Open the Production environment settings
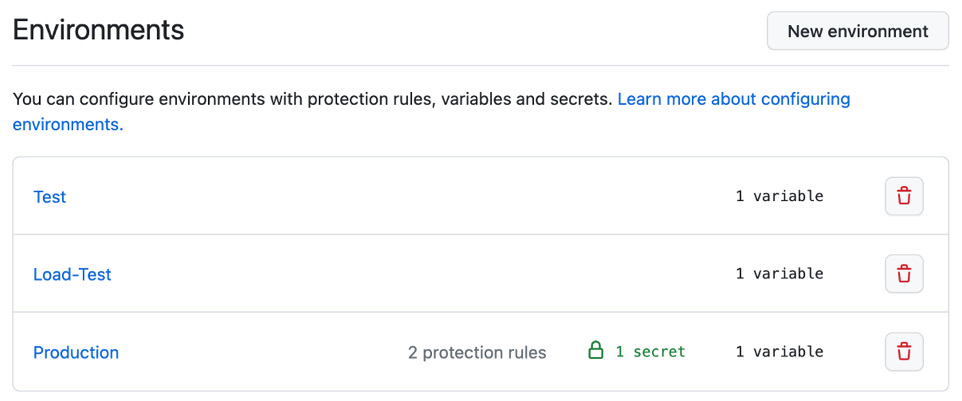The height and width of the screenshot is (401, 962). (x=76, y=353)
